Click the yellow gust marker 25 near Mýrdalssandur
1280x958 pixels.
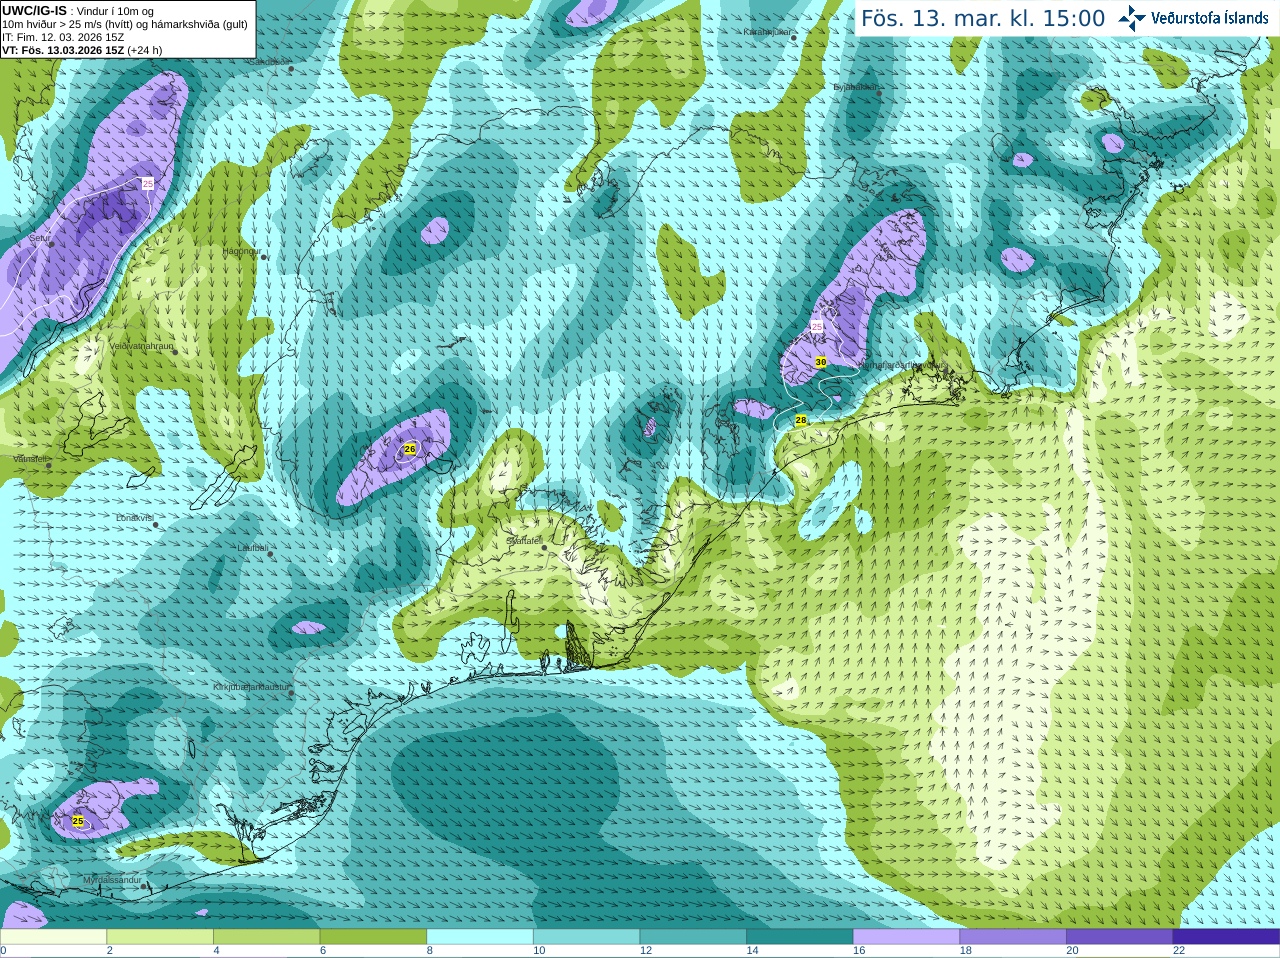coord(78,821)
